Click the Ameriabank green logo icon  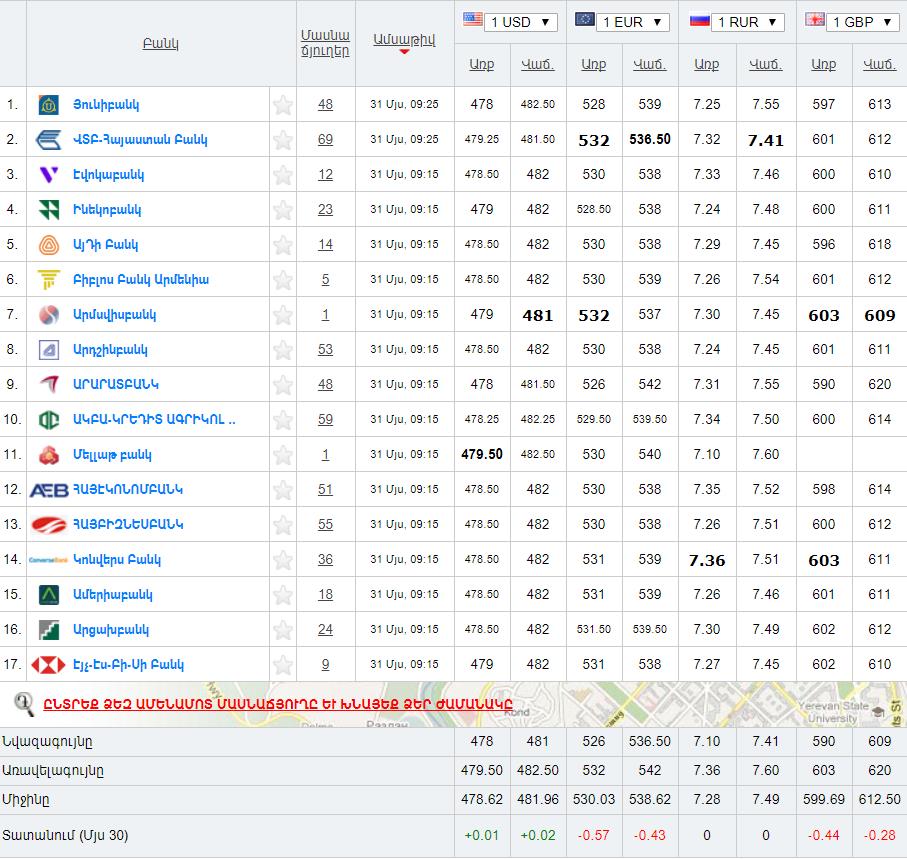48,595
